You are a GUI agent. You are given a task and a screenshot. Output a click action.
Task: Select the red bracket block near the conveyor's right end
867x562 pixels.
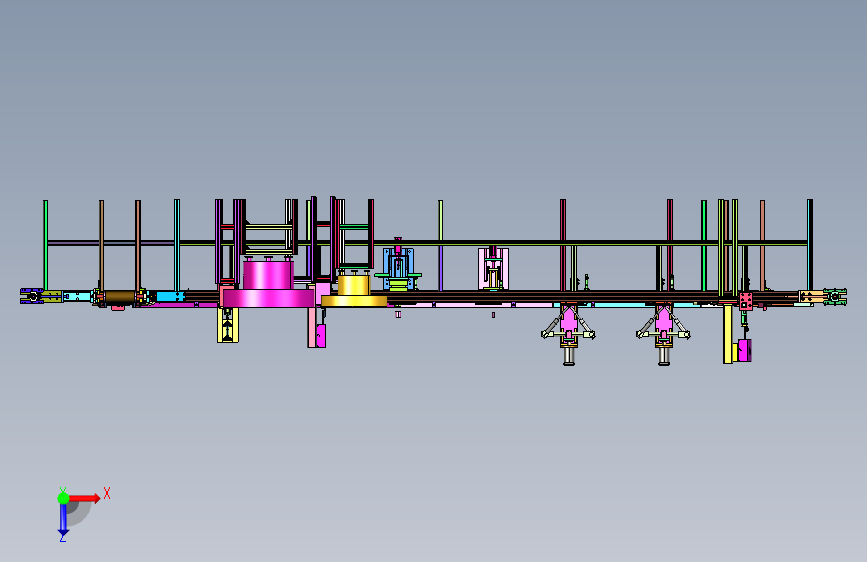tap(745, 301)
